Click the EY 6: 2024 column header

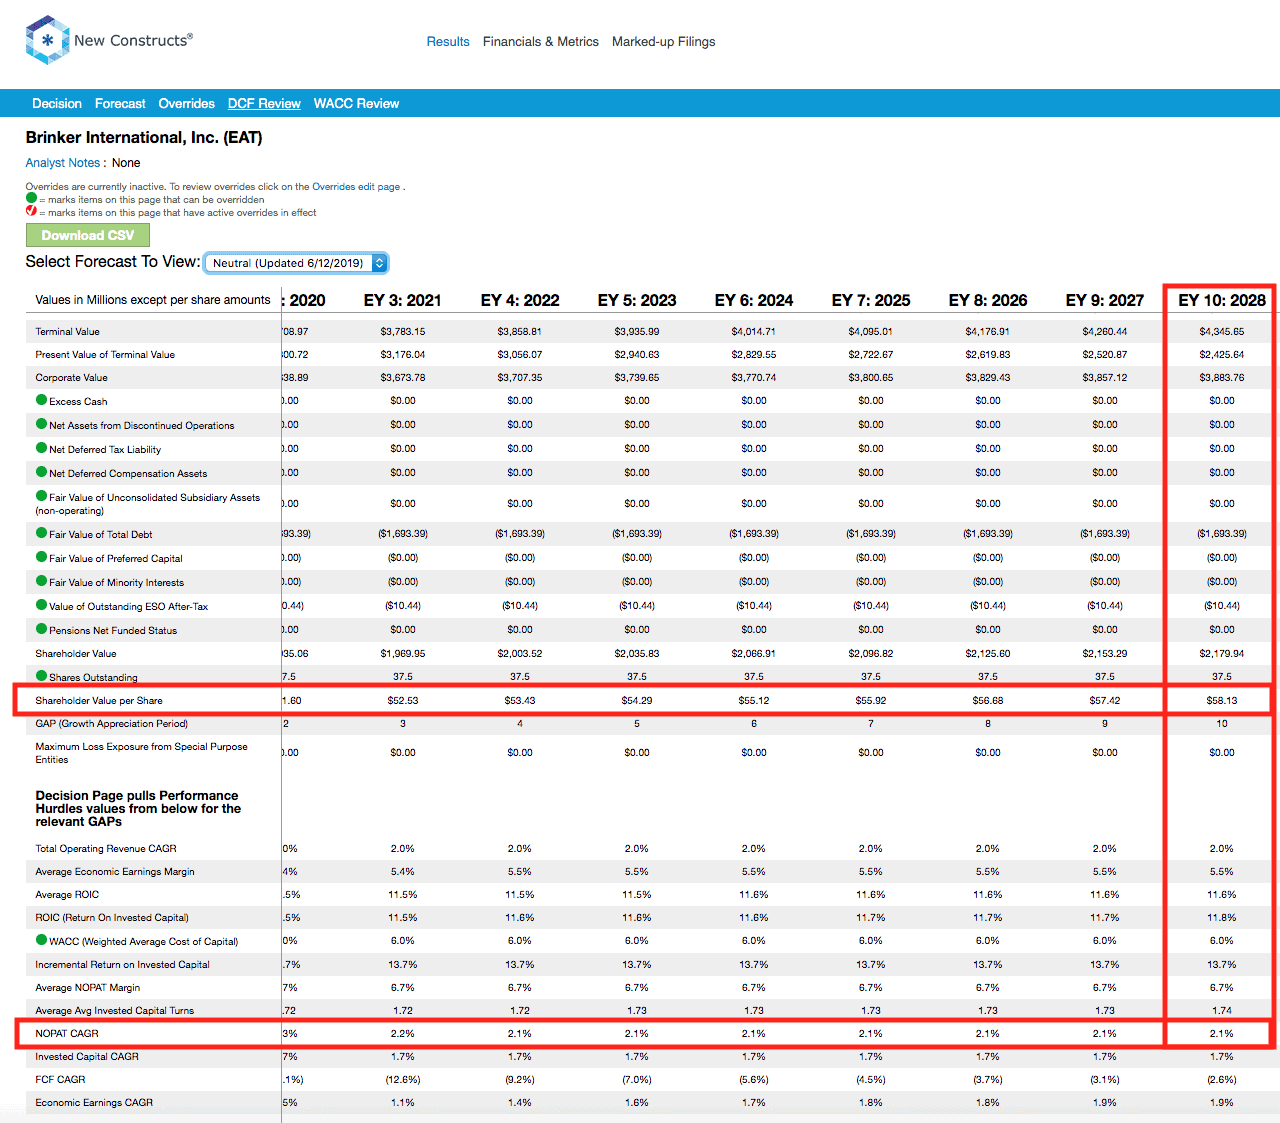(x=754, y=300)
